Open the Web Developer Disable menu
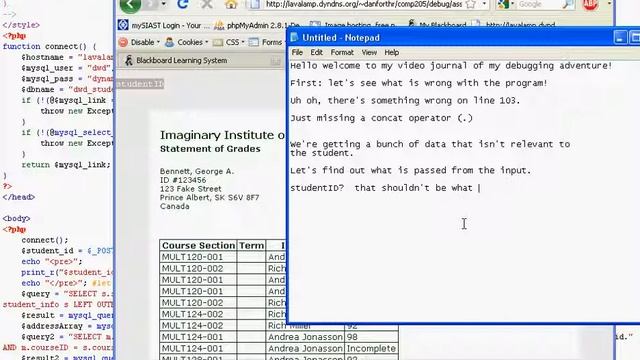This screenshot has width=640, height=360. pos(139,42)
